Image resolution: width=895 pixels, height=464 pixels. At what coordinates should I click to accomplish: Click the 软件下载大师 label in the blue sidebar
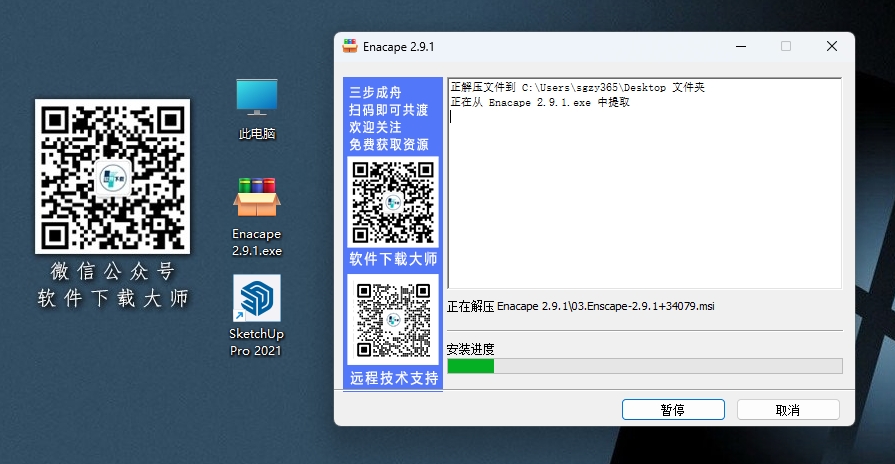click(393, 259)
